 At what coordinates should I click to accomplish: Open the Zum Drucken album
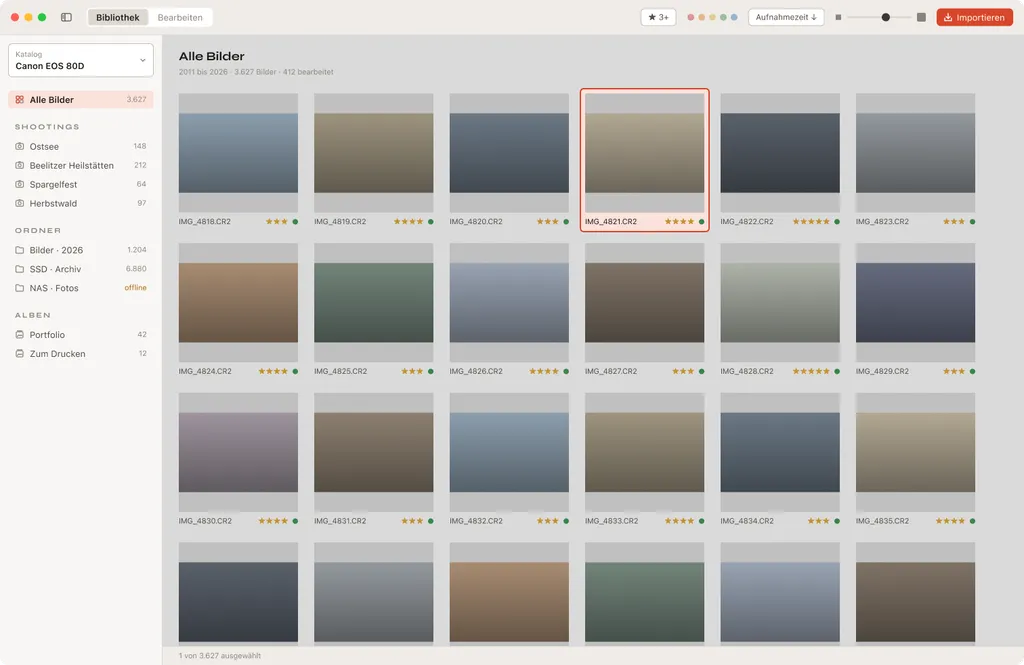(81, 353)
